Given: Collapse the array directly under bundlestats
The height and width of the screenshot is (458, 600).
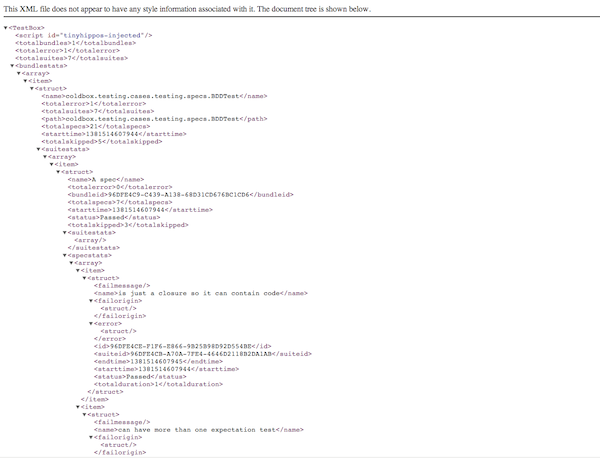Looking at the screenshot, I should 19,74.
